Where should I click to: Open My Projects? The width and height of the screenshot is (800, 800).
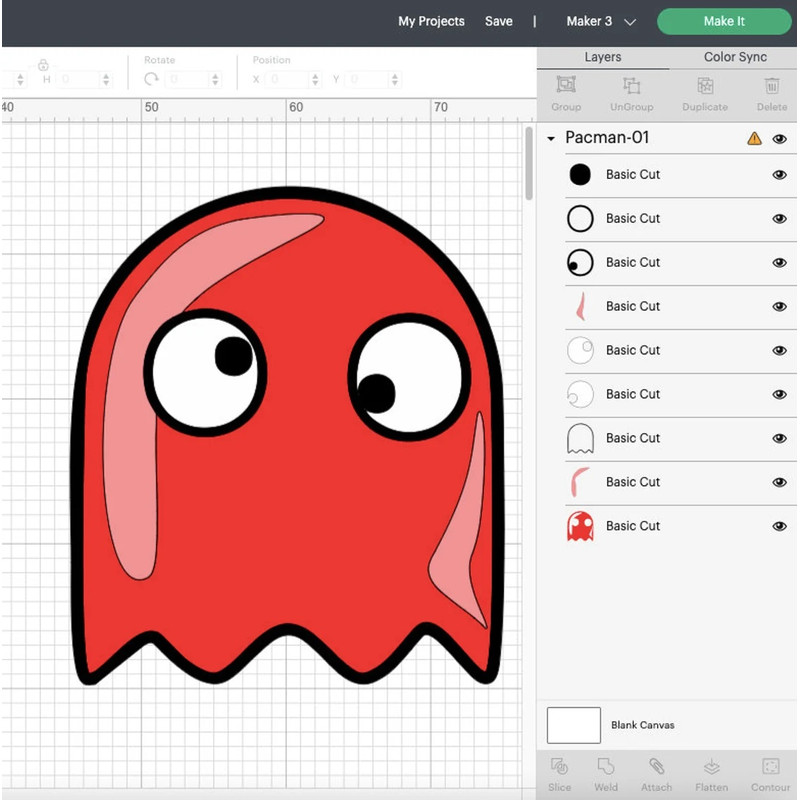pyautogui.click(x=431, y=21)
